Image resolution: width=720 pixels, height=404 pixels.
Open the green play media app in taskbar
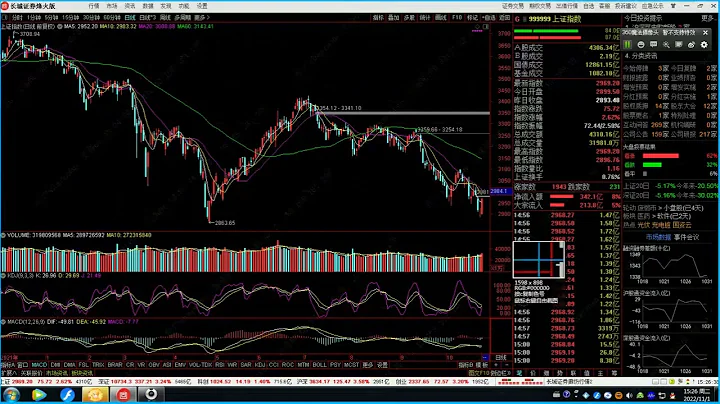(x=39, y=394)
